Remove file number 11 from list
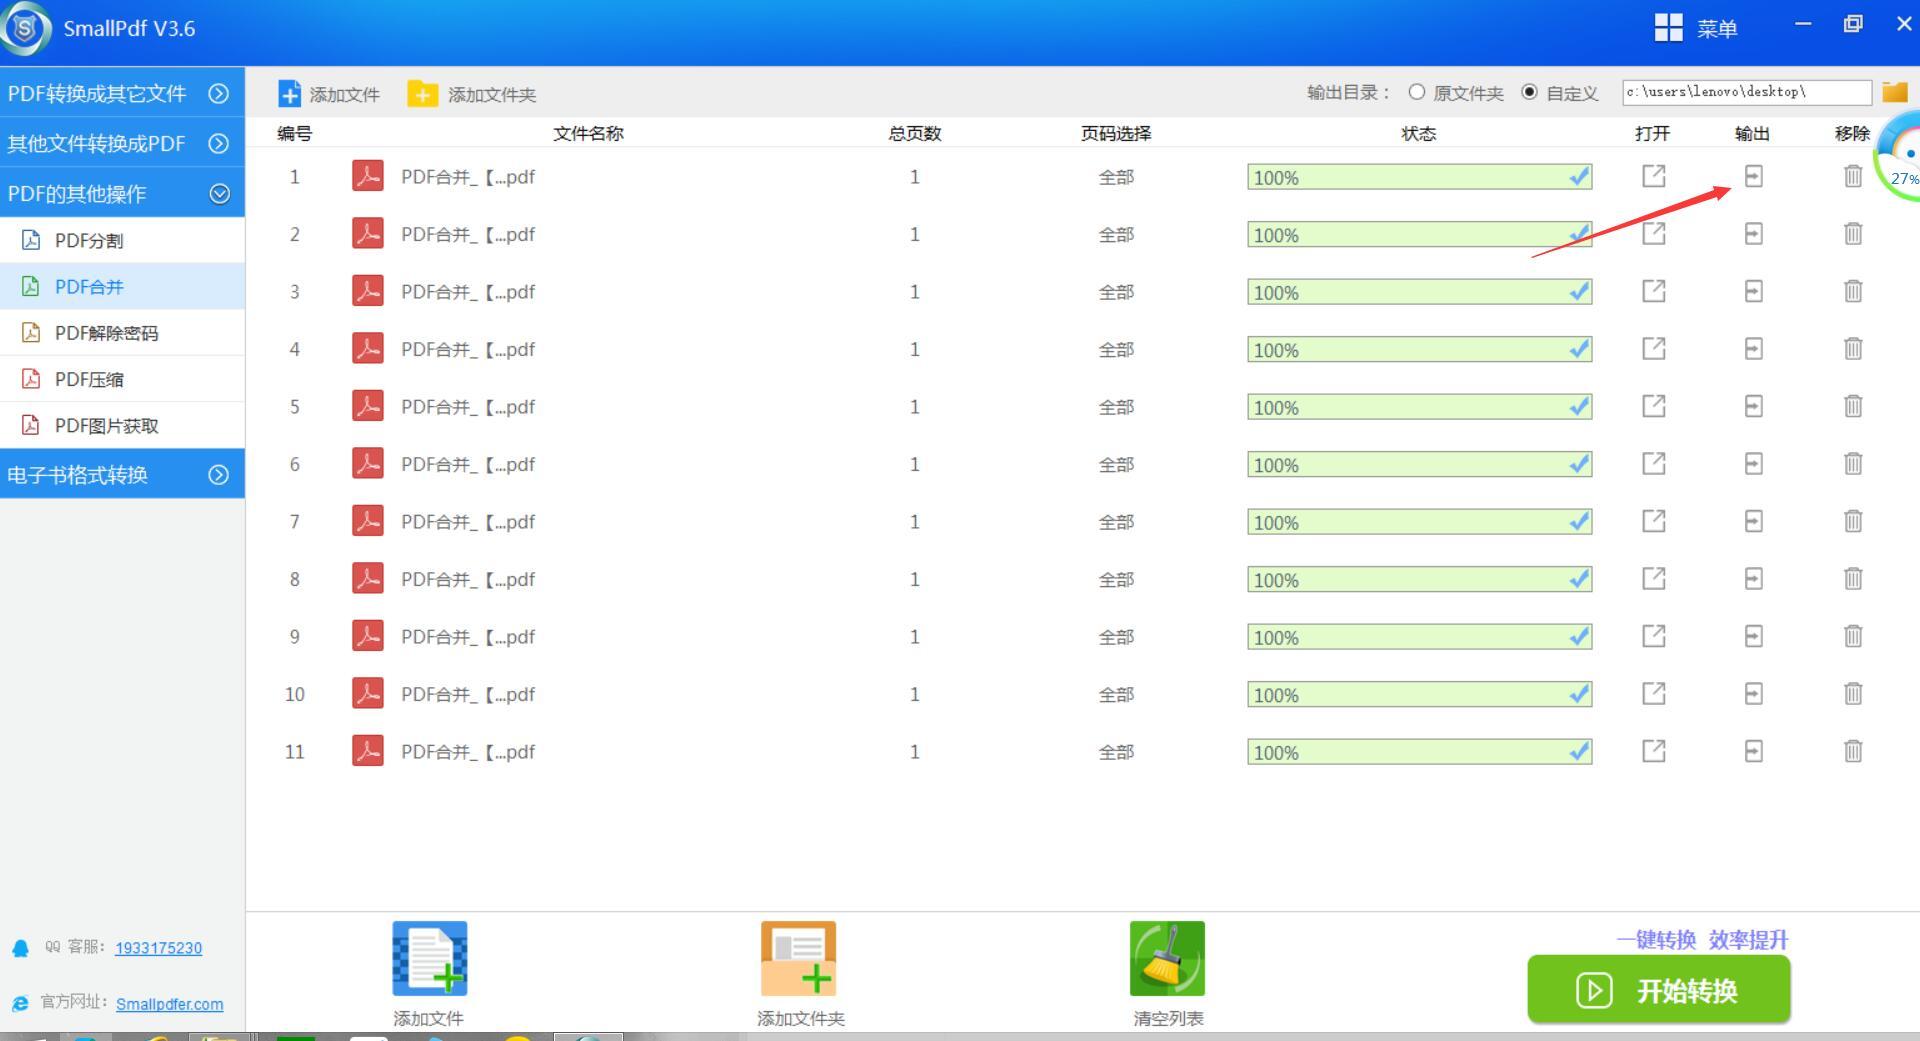This screenshot has height=1041, width=1920. click(x=1853, y=751)
